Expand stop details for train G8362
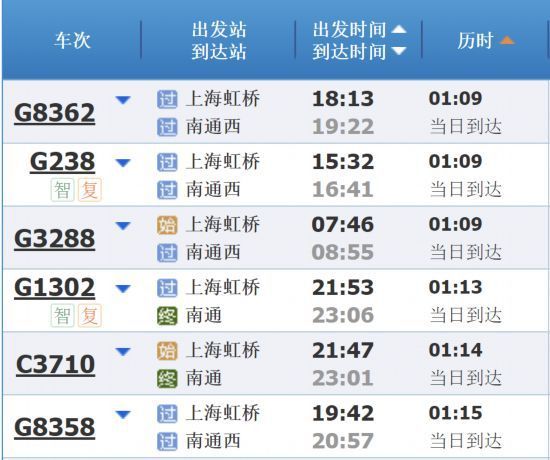 (123, 100)
